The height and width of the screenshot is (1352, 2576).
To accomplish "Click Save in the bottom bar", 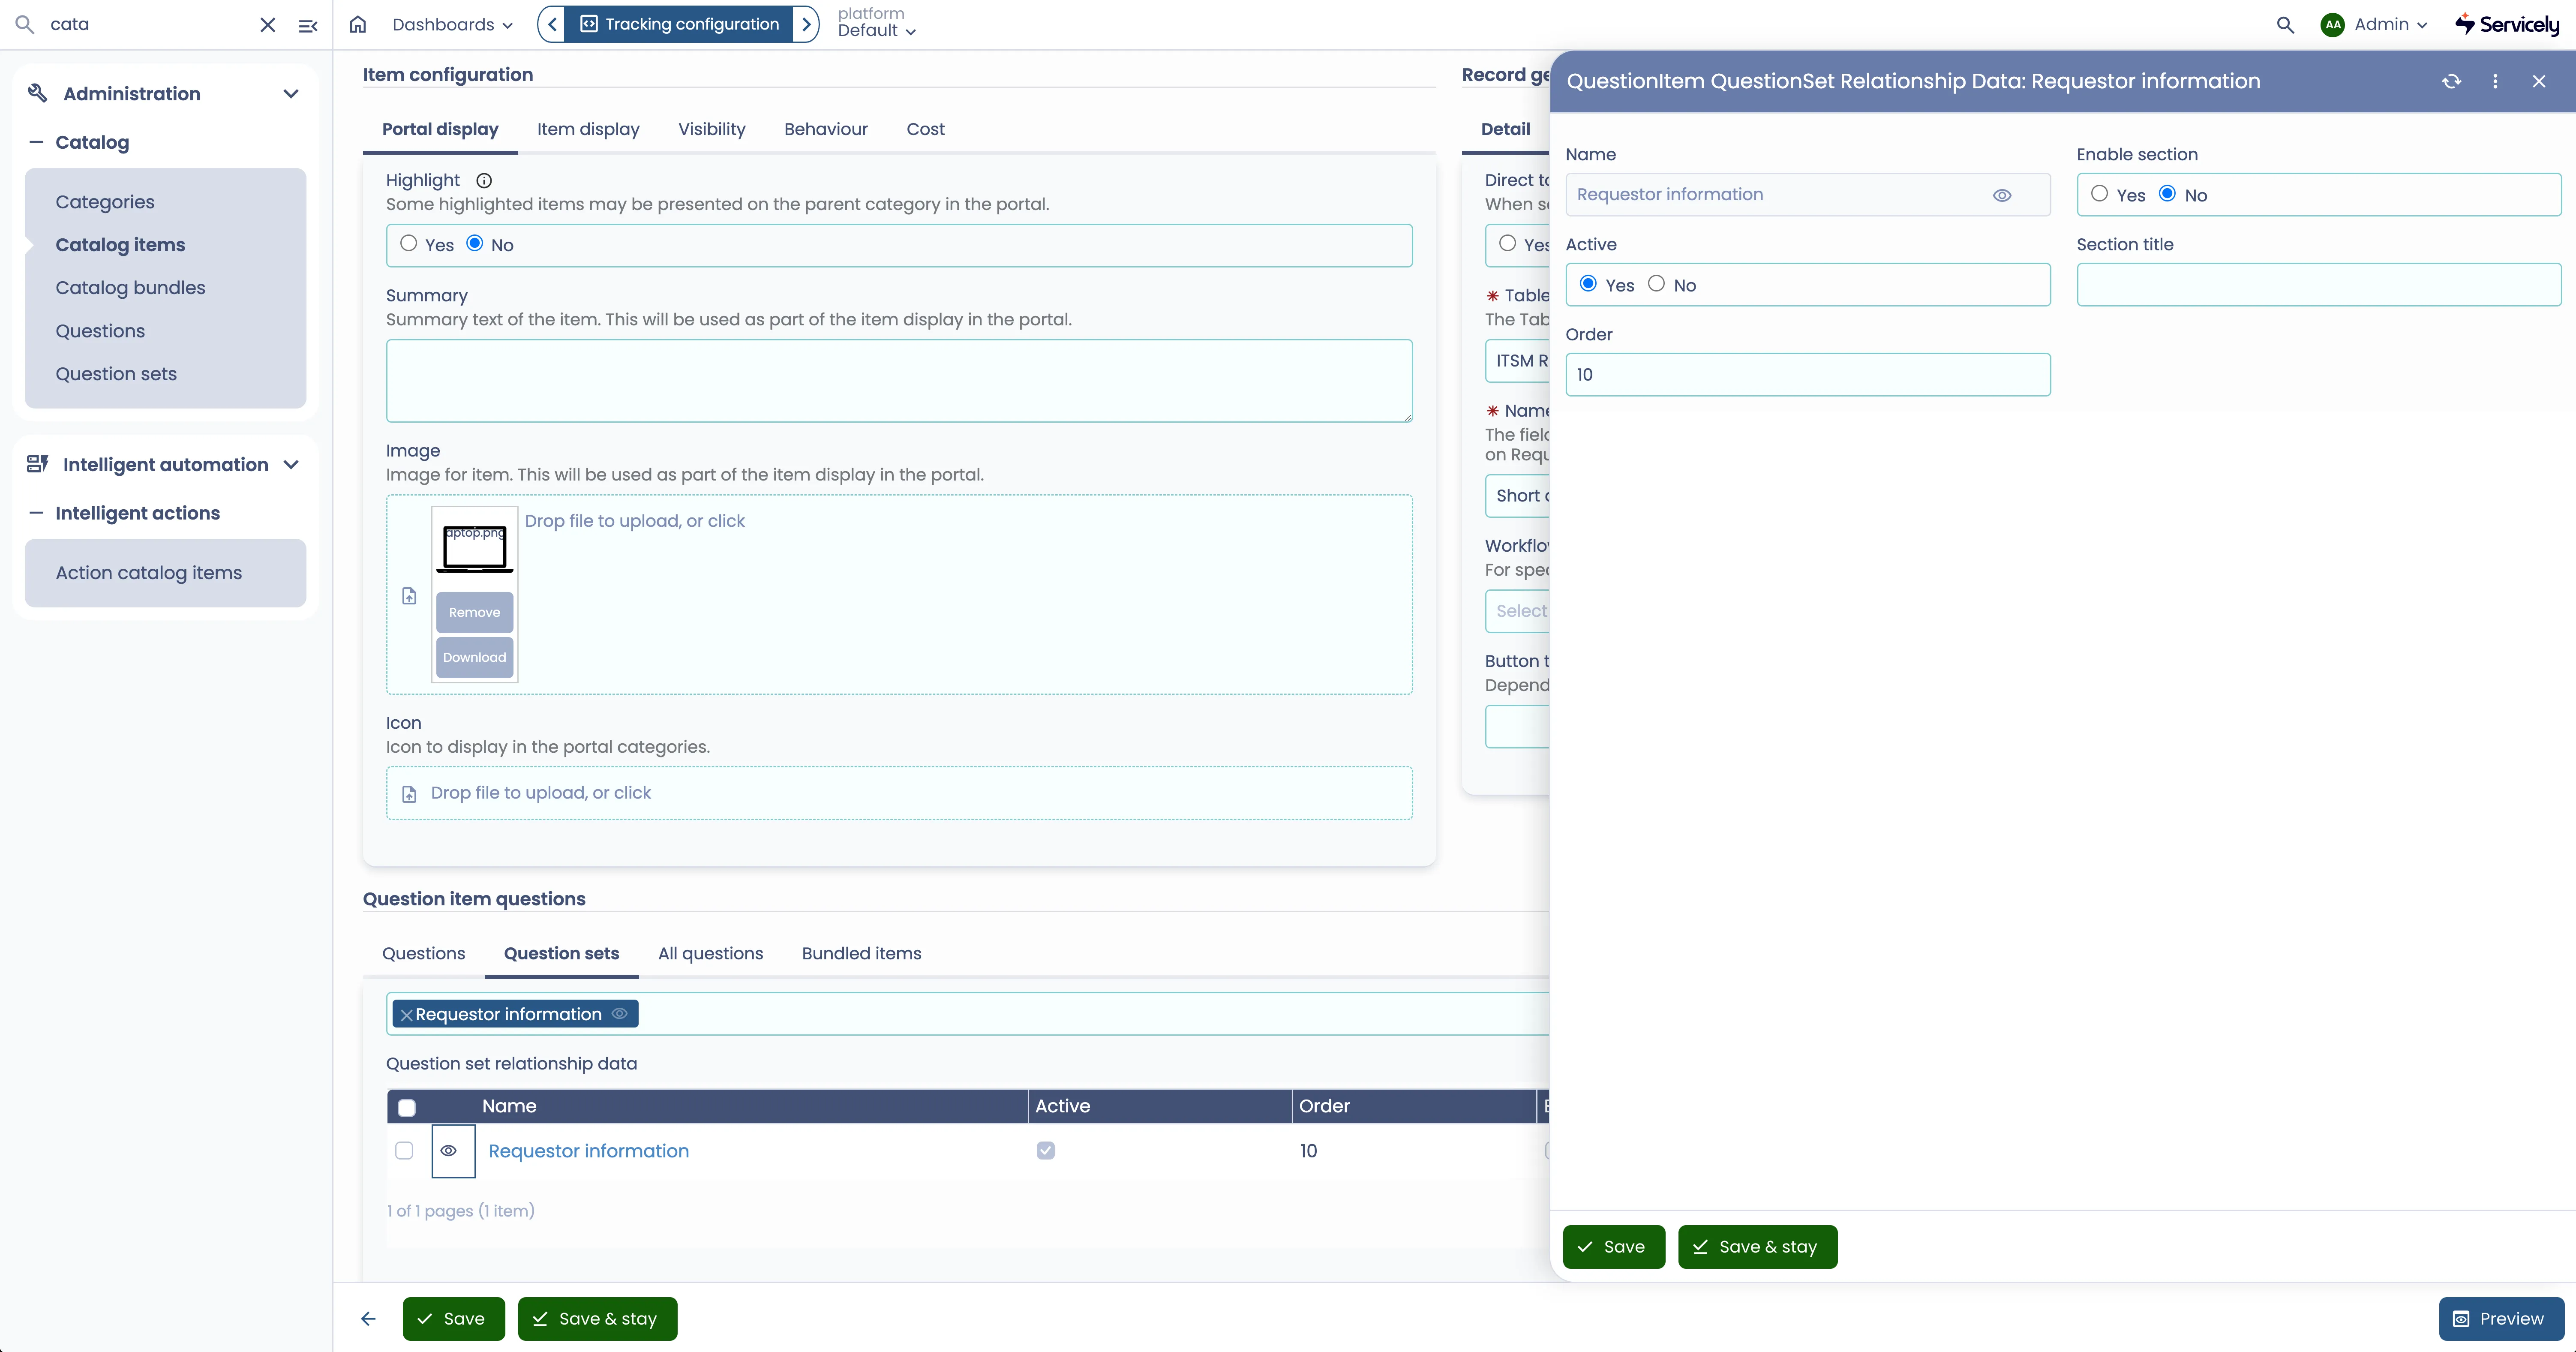I will 454,1319.
